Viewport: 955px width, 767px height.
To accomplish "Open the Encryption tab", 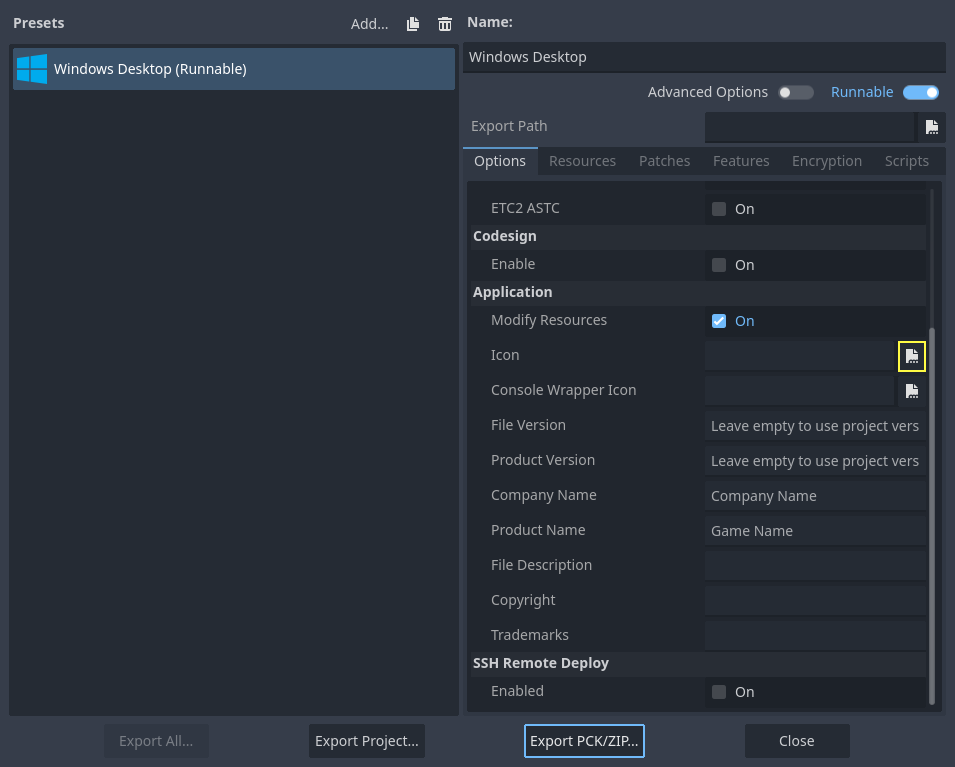I will coord(826,160).
